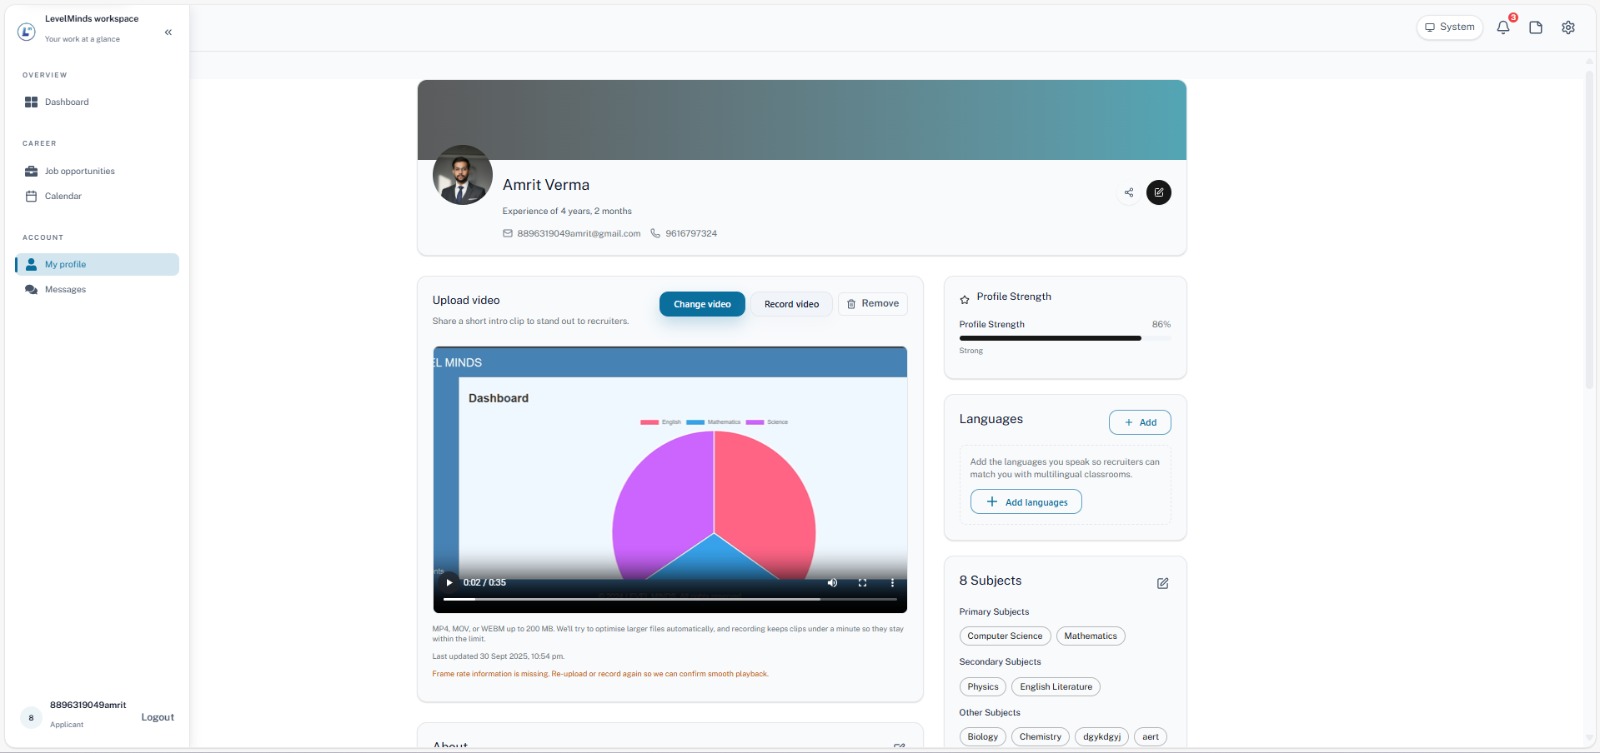Viewport: 1600px width, 753px height.
Task: Select the Computer Science subject chip
Action: pyautogui.click(x=1005, y=636)
